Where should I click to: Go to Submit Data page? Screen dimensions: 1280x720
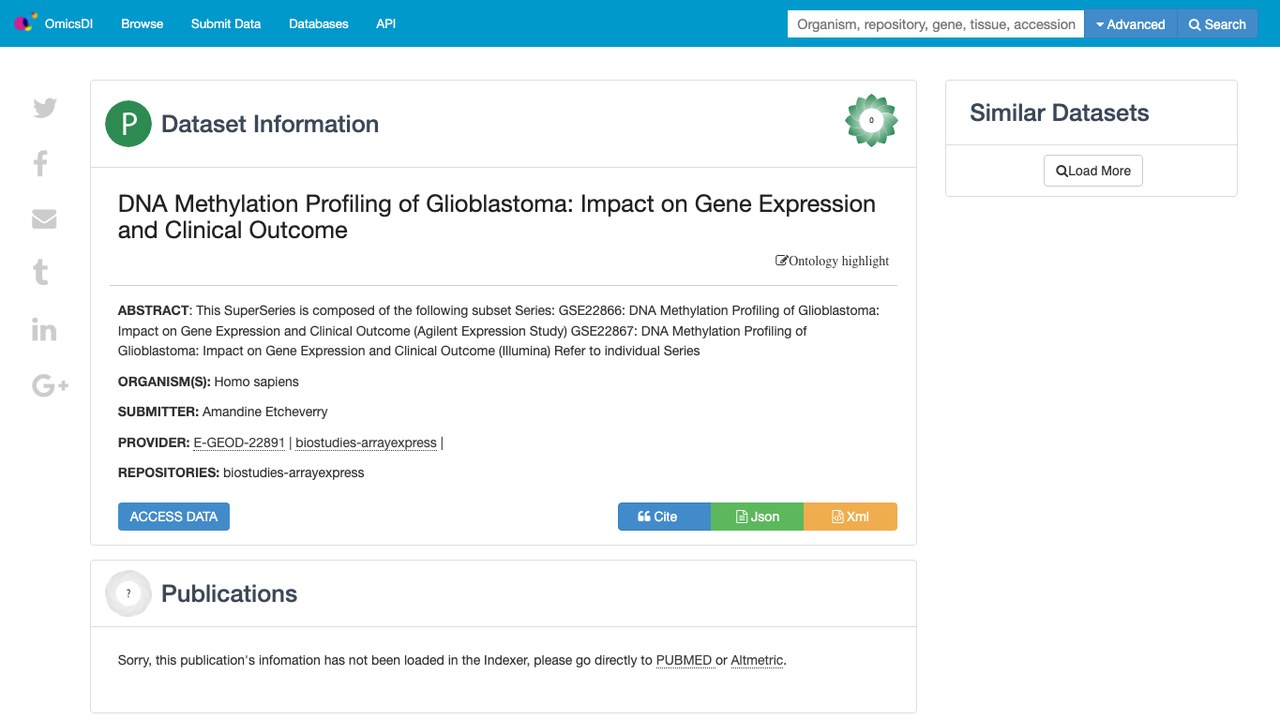coord(226,23)
